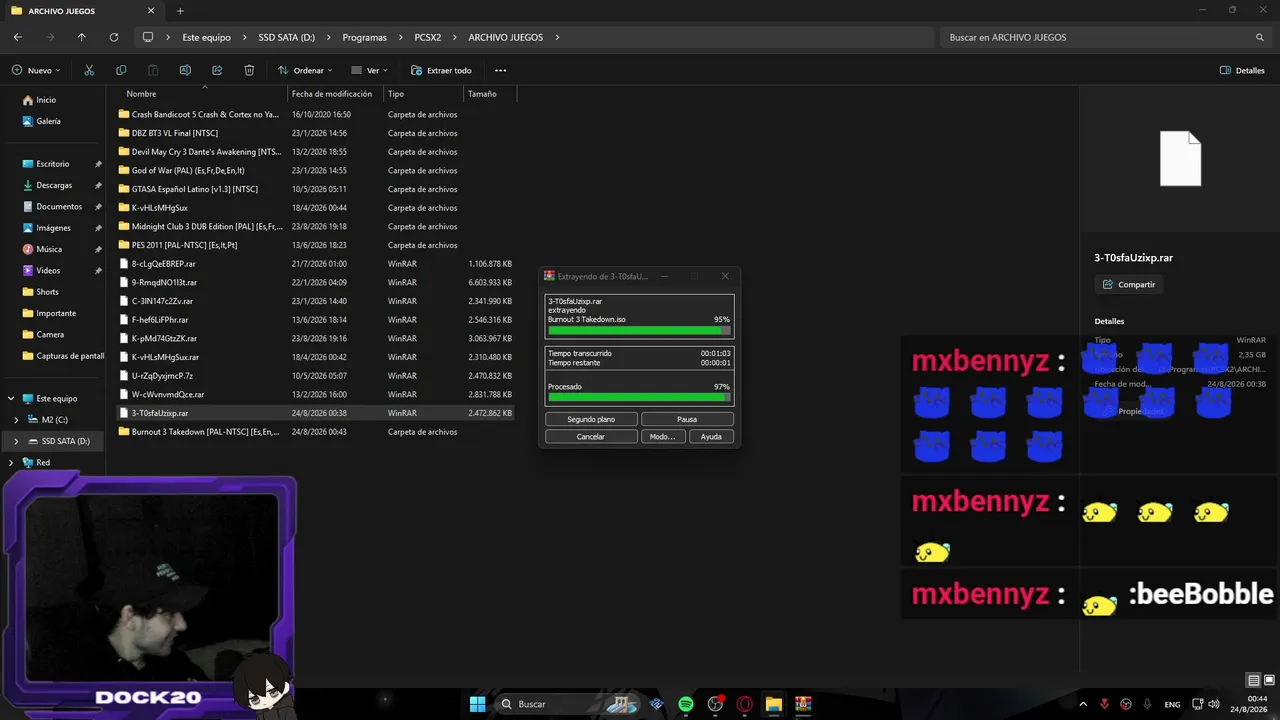
Task: Refresh the ARCHIVO JUEGOS folder view
Action: click(x=114, y=37)
